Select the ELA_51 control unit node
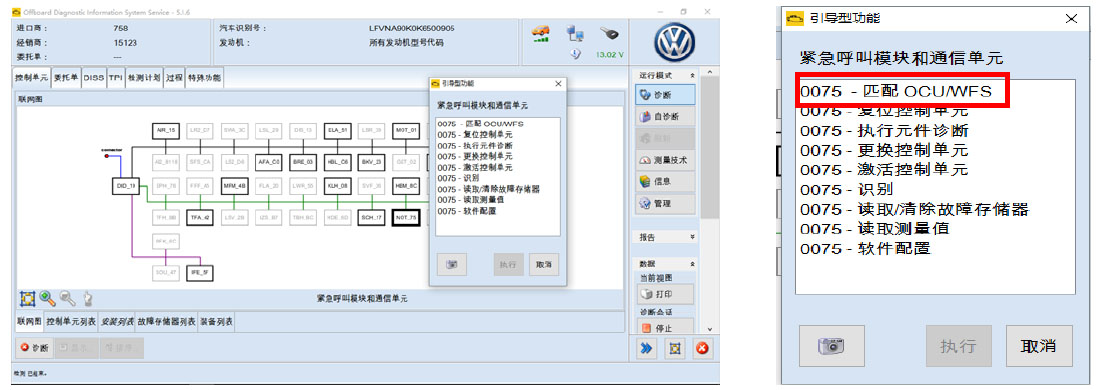1097x390 pixels. pos(337,130)
